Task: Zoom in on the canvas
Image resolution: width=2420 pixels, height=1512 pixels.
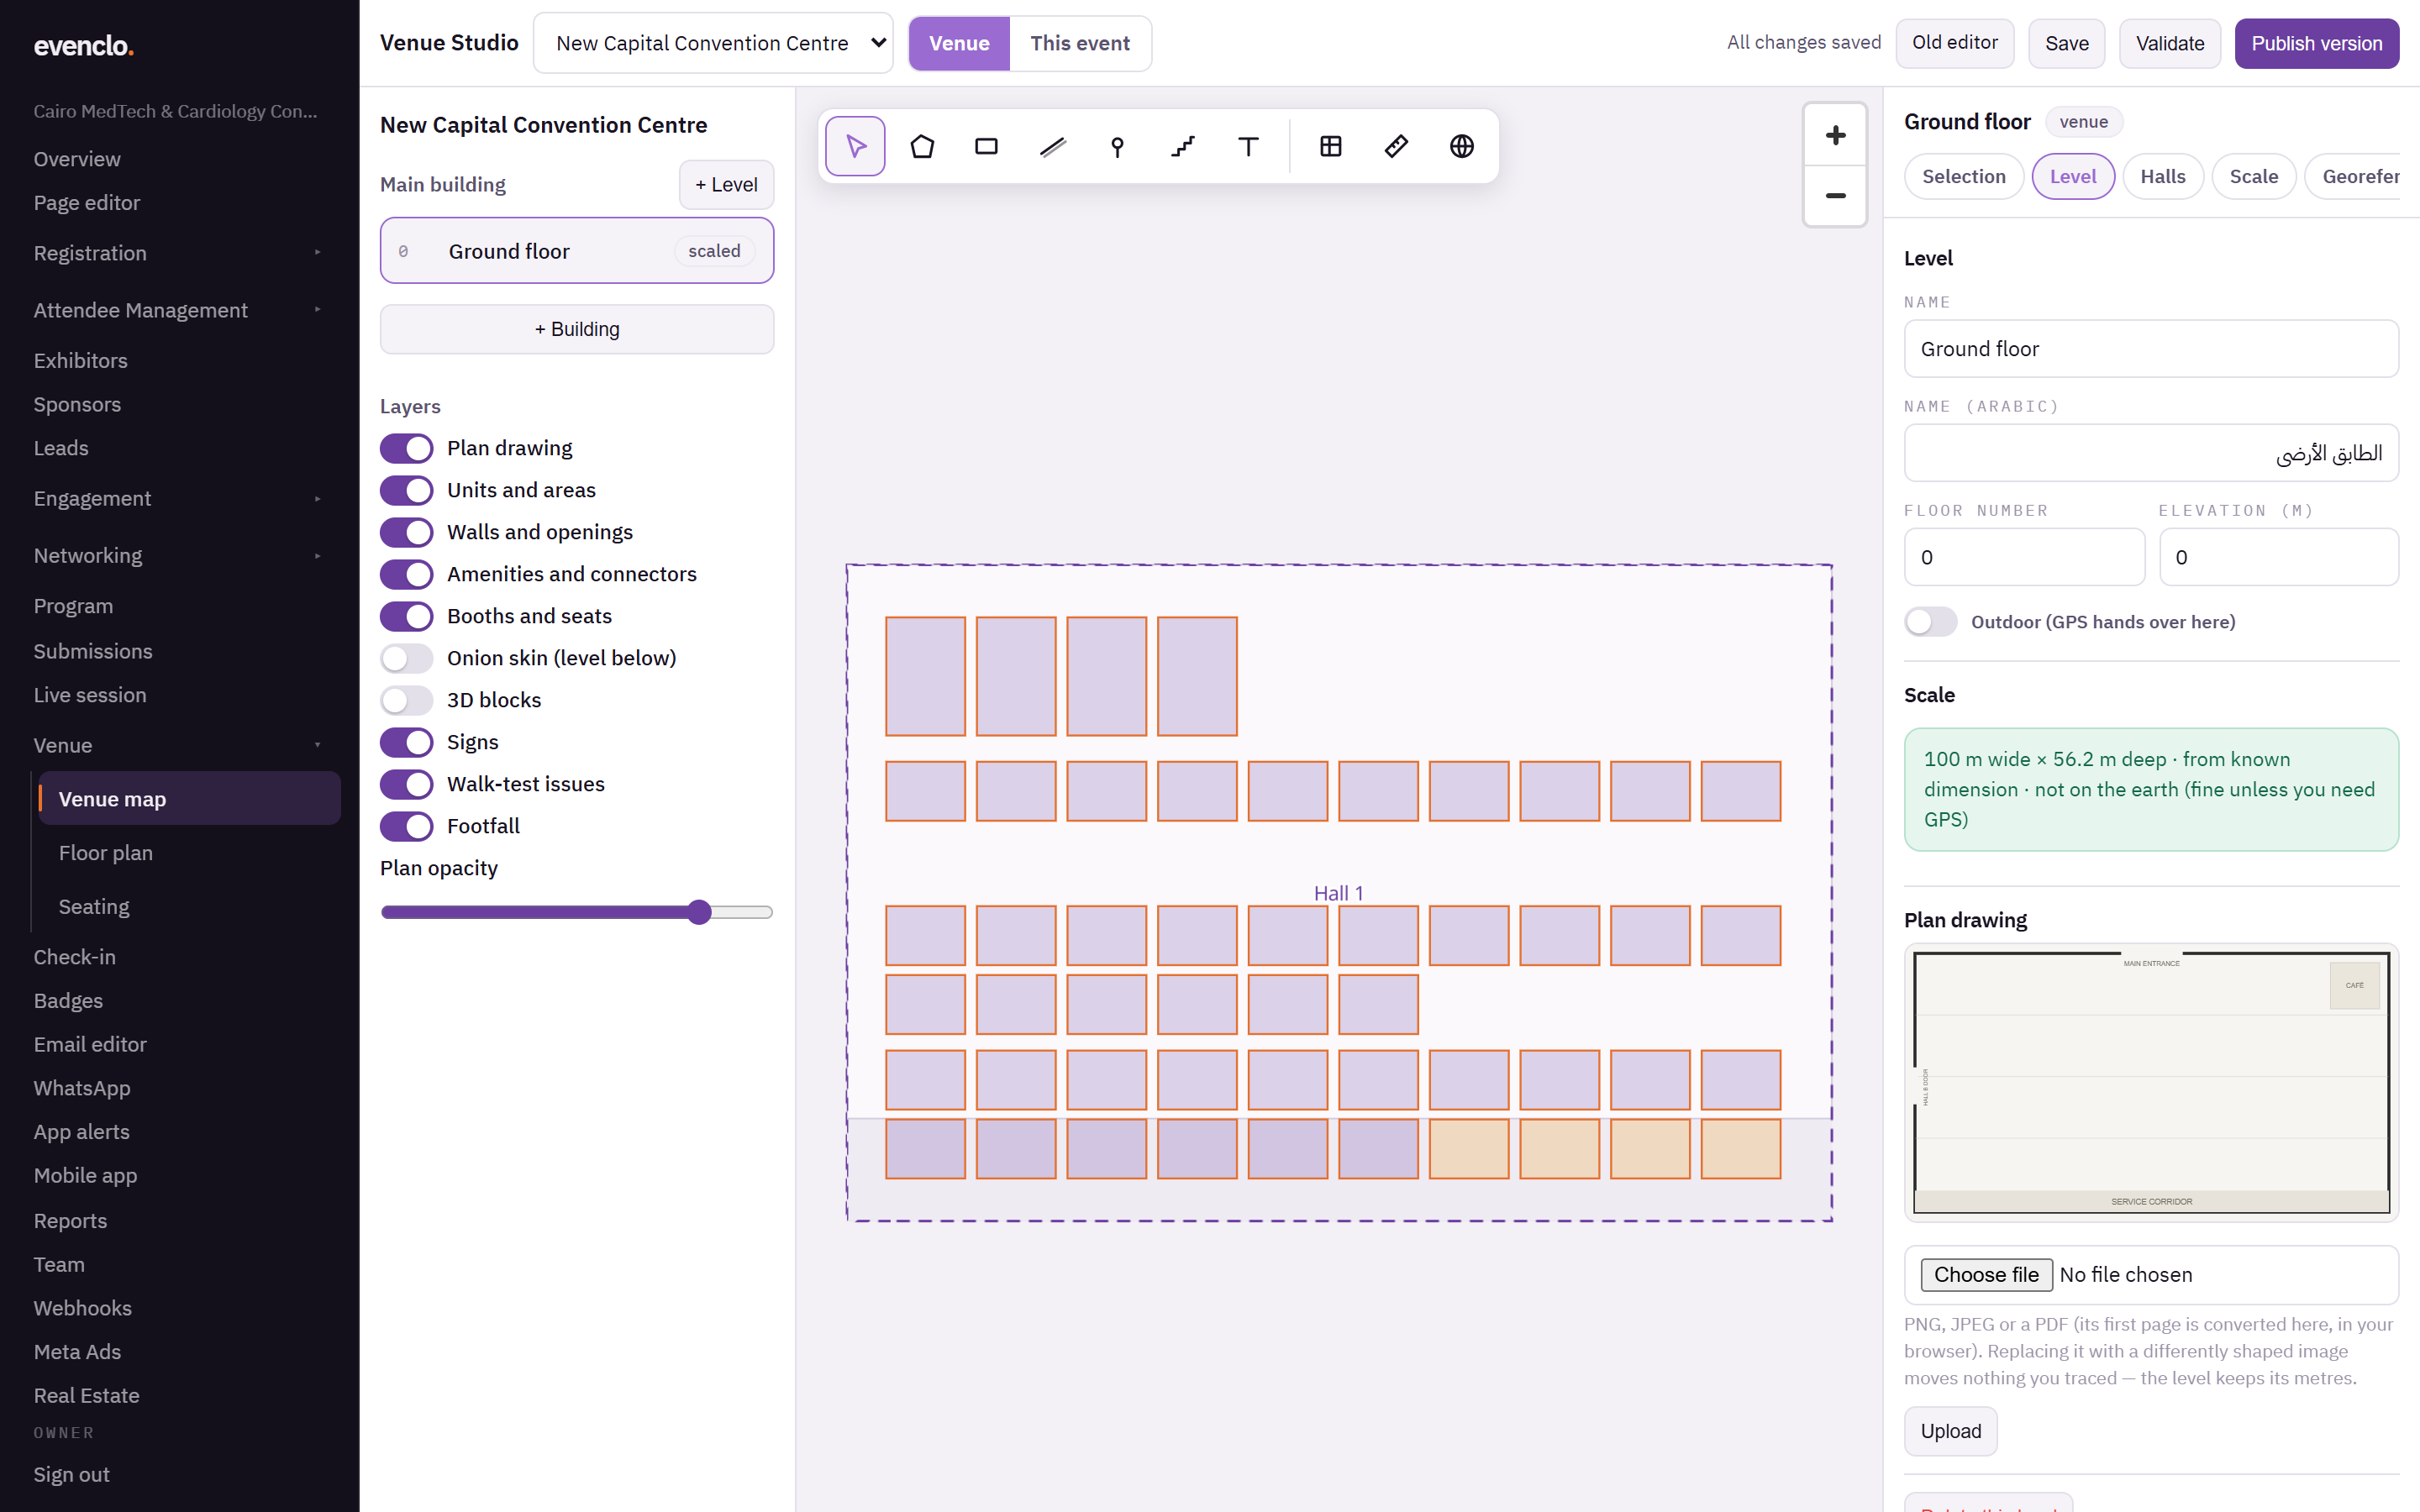Action: coord(1835,135)
